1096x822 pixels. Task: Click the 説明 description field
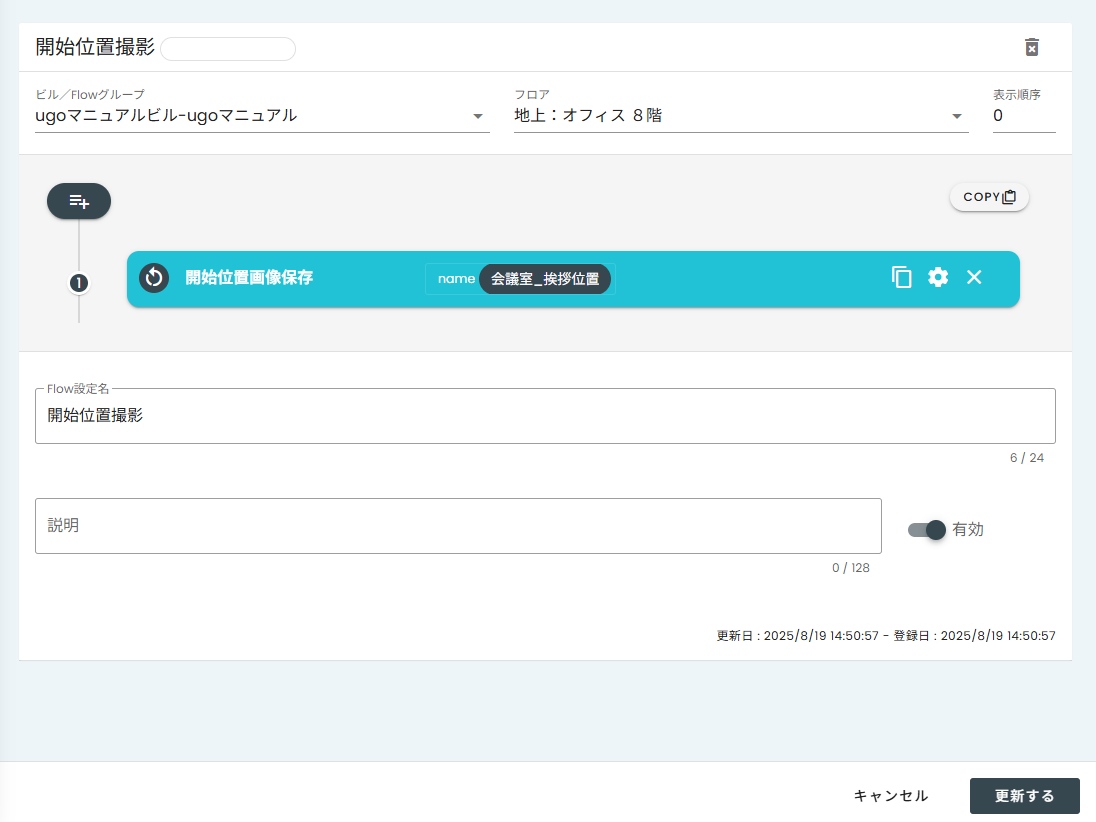point(458,526)
